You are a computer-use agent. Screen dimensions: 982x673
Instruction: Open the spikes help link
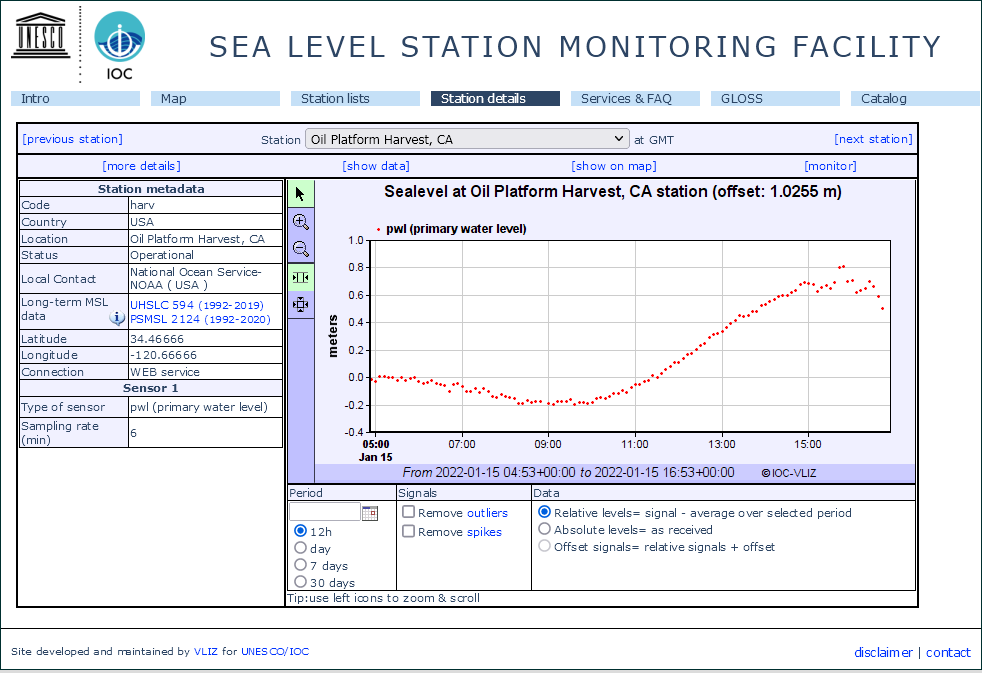coord(484,532)
